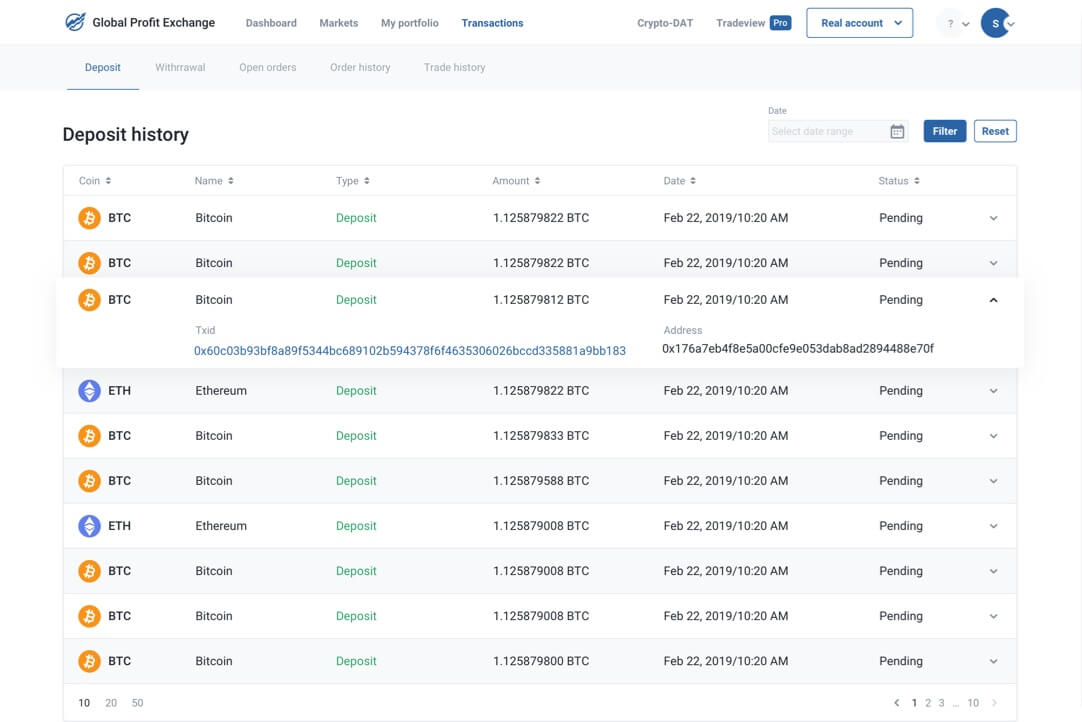Switch to the Trade history tab
This screenshot has width=1082, height=722.
[455, 67]
